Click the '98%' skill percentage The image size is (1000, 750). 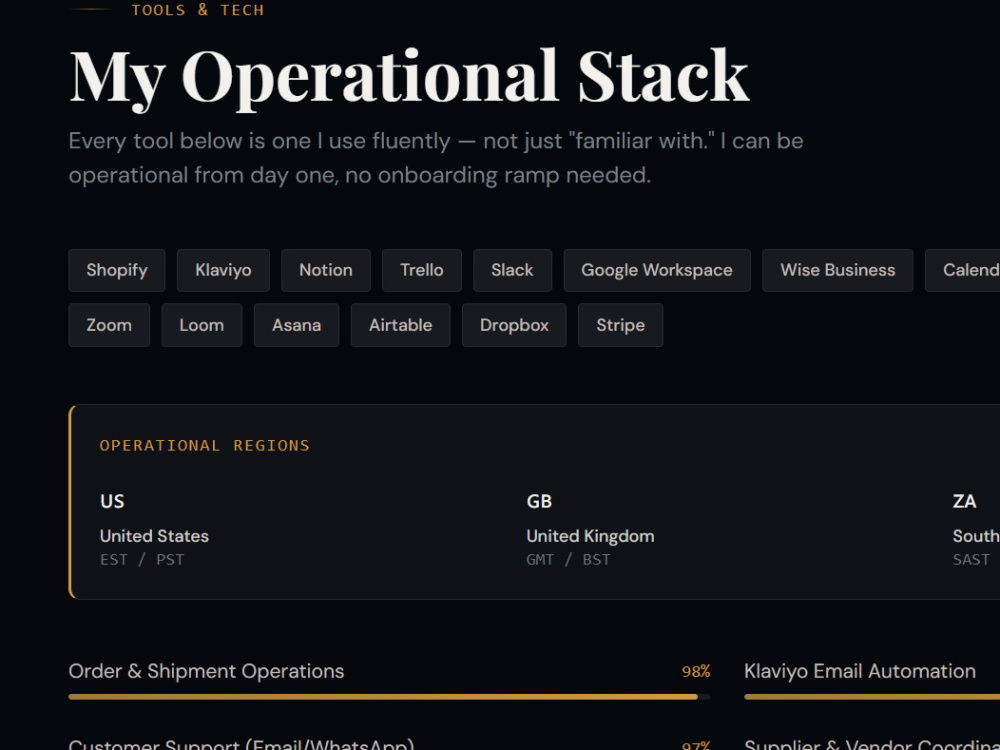(696, 672)
